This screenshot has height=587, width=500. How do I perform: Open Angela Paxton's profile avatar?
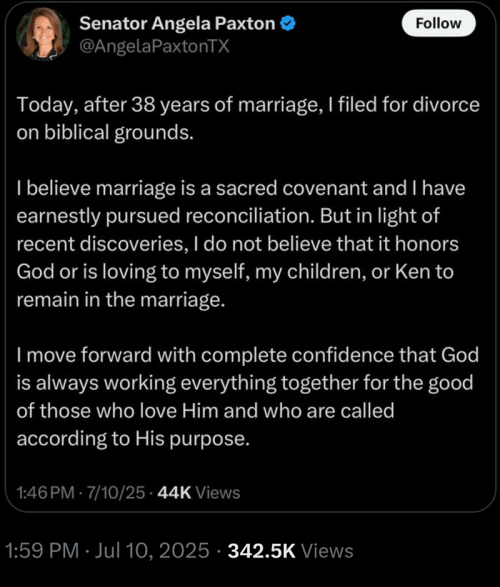(43, 34)
